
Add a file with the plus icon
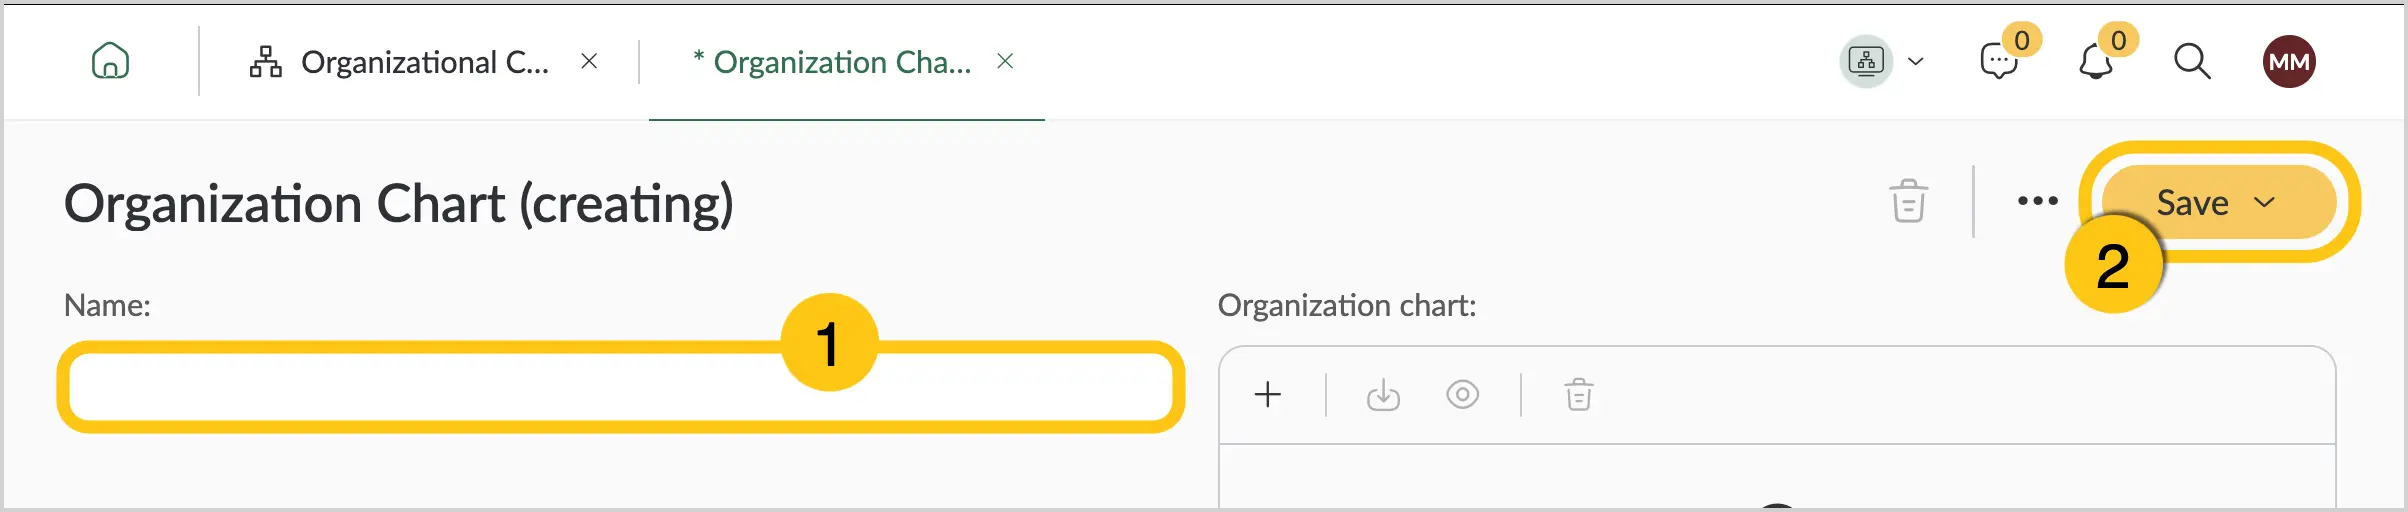click(1267, 394)
